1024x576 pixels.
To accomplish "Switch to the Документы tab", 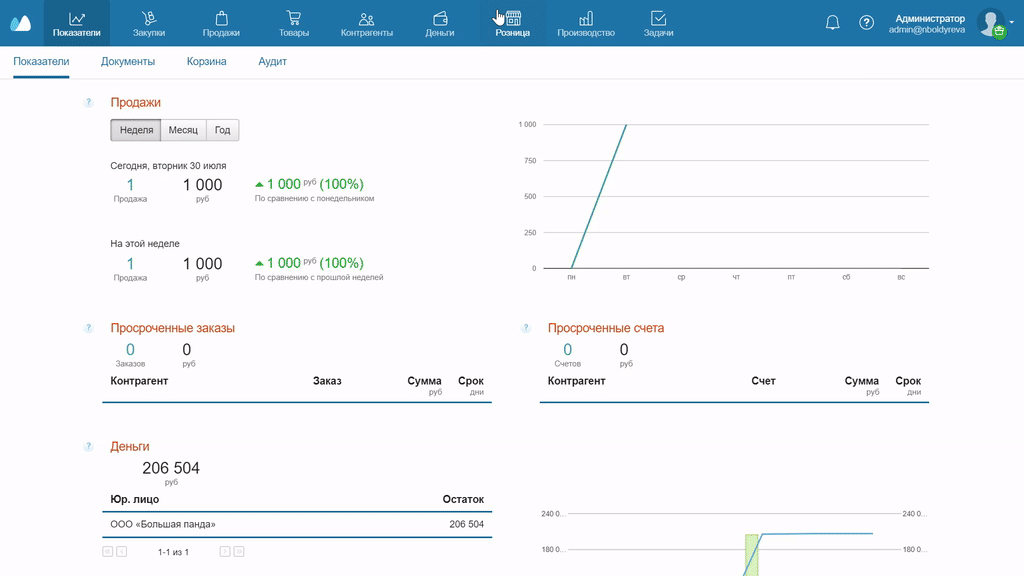I will tap(128, 62).
